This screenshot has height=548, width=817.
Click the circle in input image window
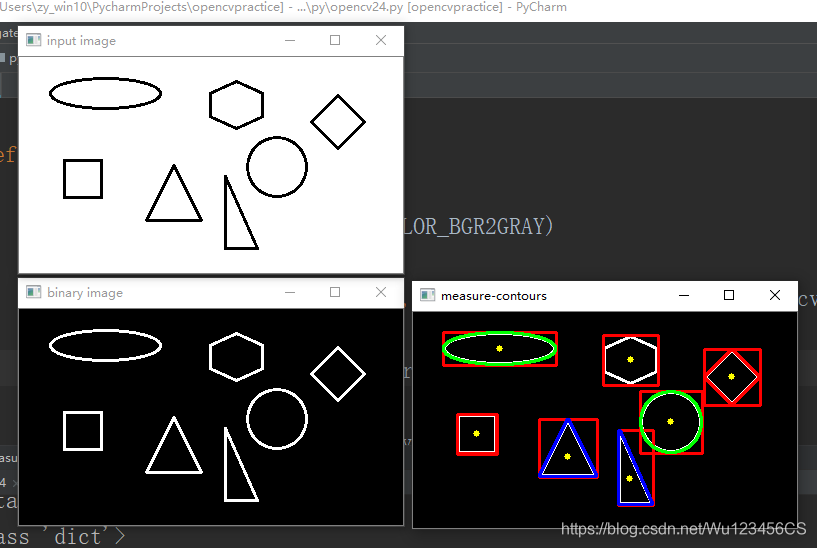[277, 167]
